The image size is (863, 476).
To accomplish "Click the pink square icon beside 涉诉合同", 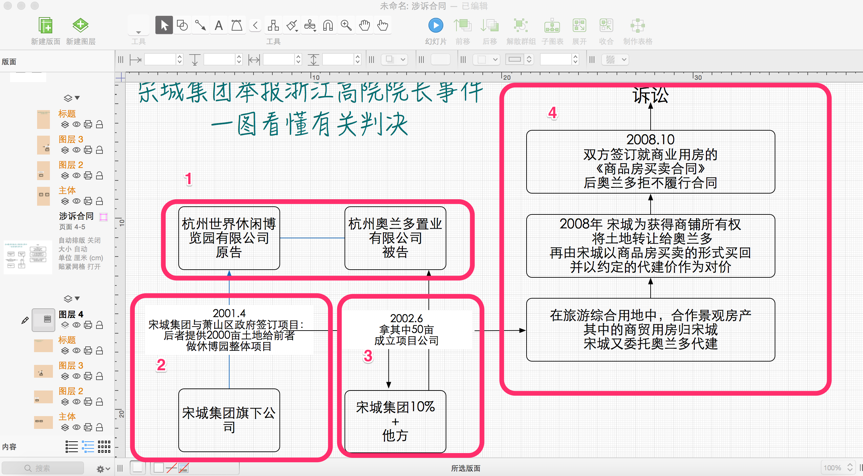I will coord(103,217).
